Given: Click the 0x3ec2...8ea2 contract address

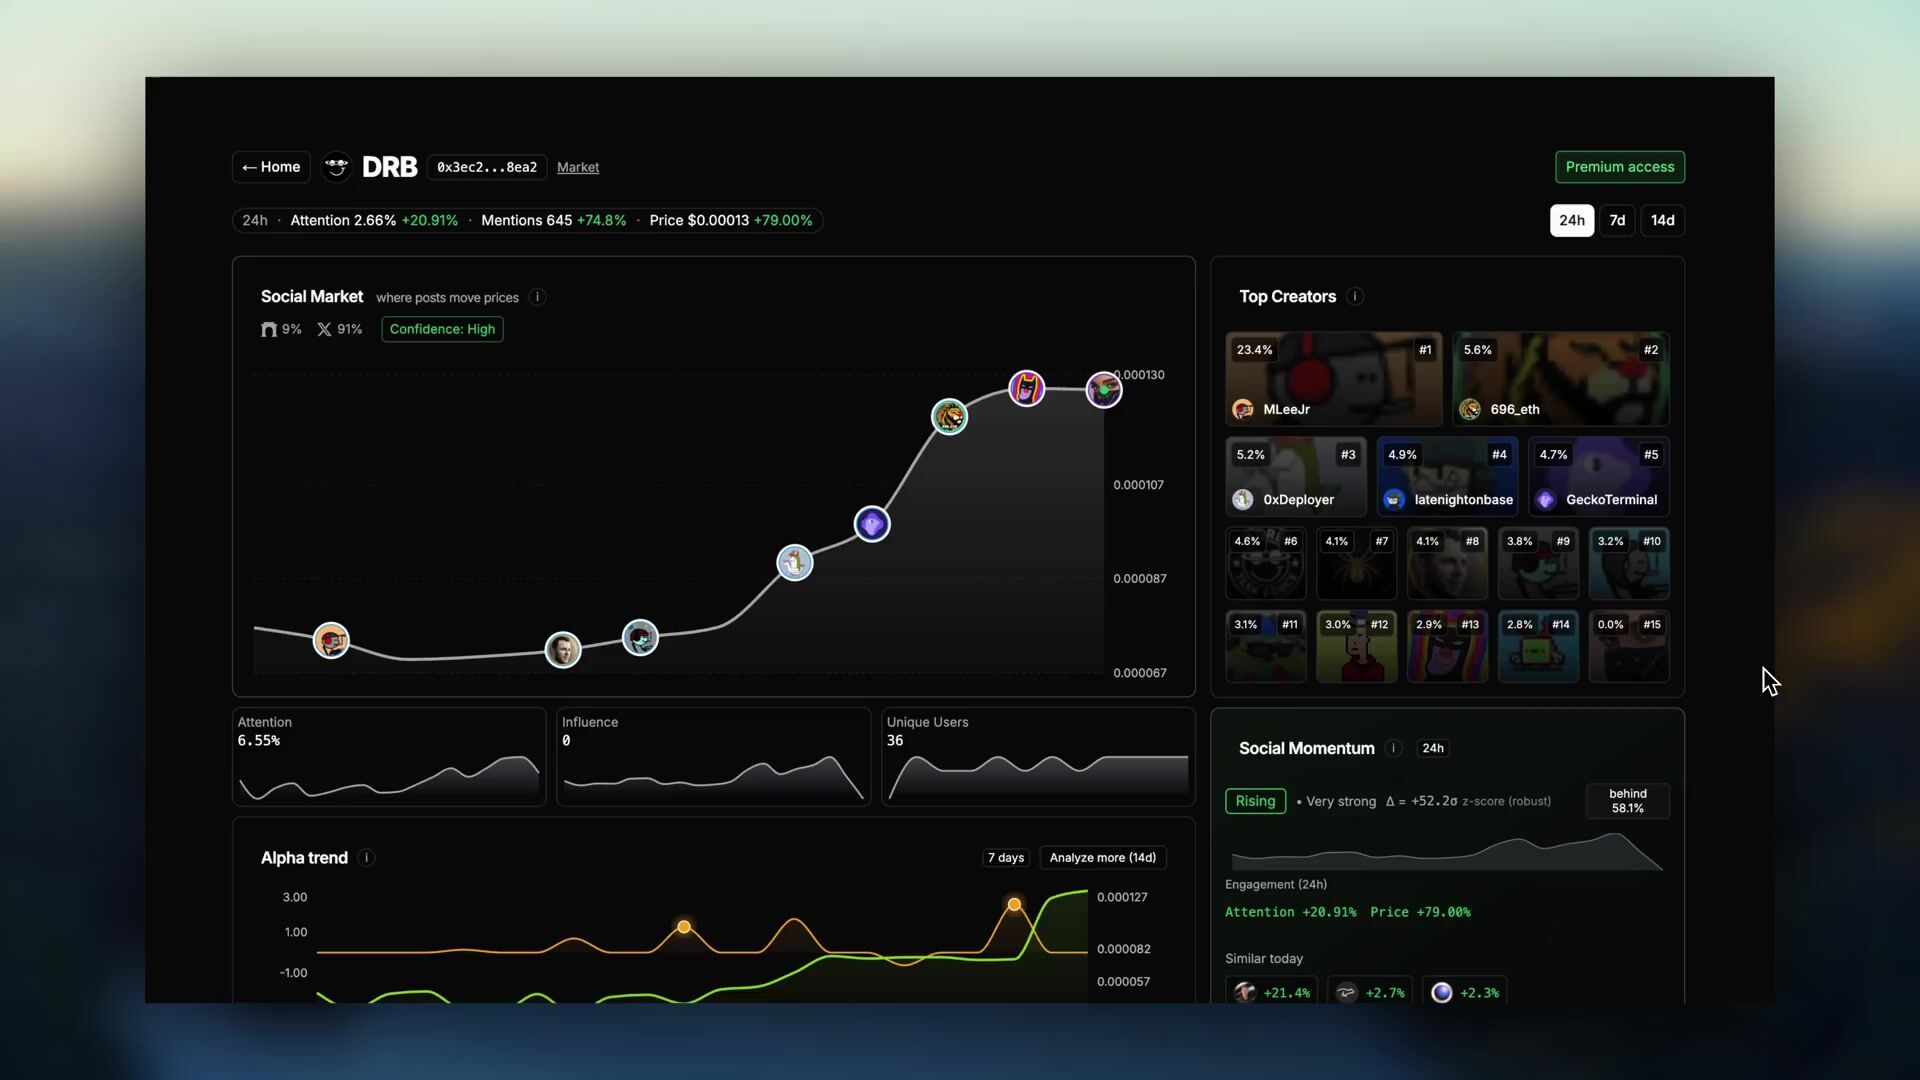Looking at the screenshot, I should 487,167.
